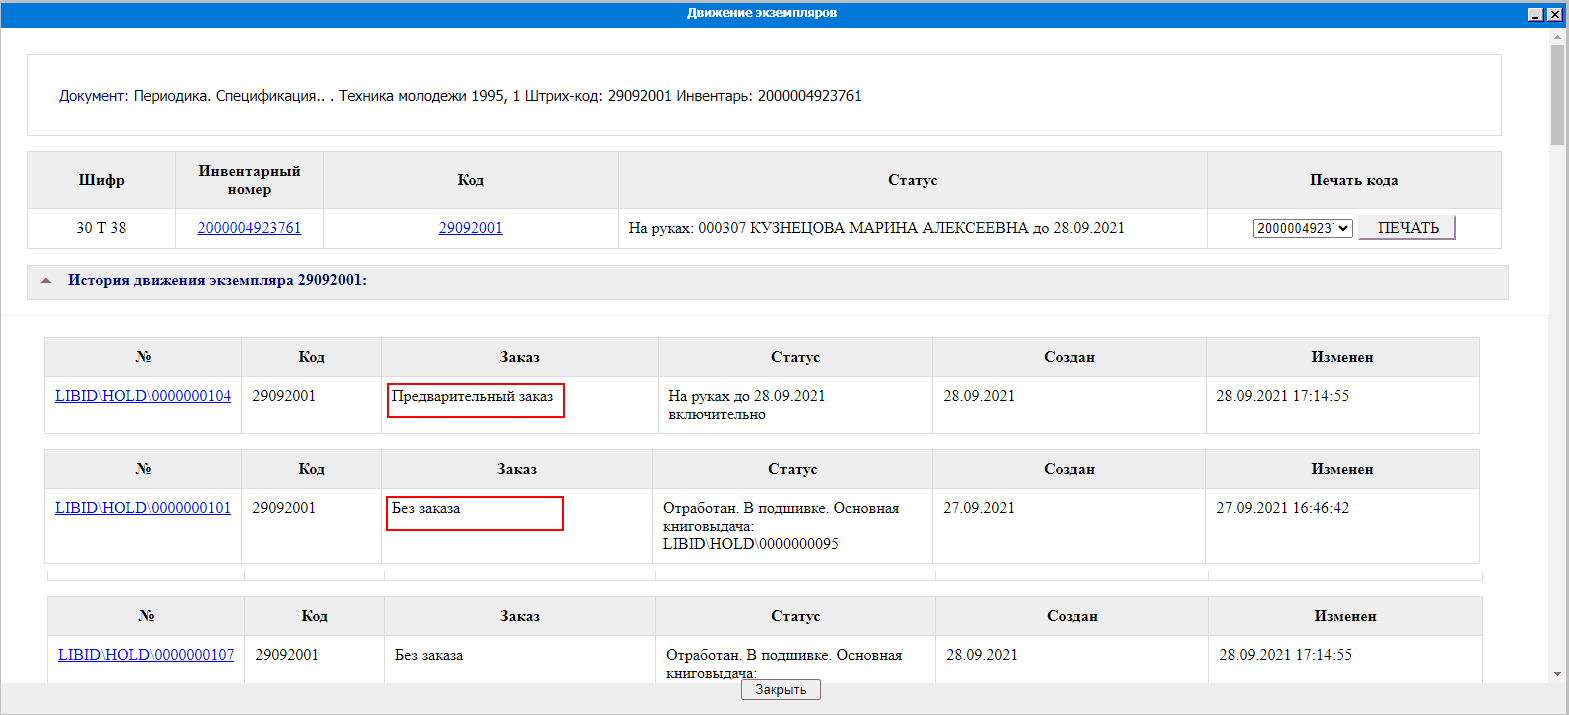Screen dimensions: 1569x715
Task: Click code 29092001 in row 0000000107
Action: [287, 655]
